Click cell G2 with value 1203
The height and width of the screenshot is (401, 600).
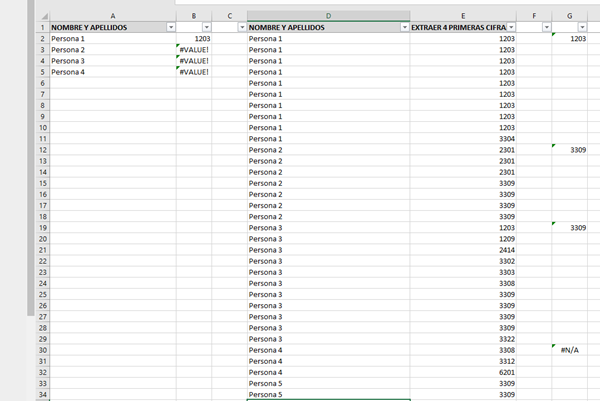click(569, 39)
